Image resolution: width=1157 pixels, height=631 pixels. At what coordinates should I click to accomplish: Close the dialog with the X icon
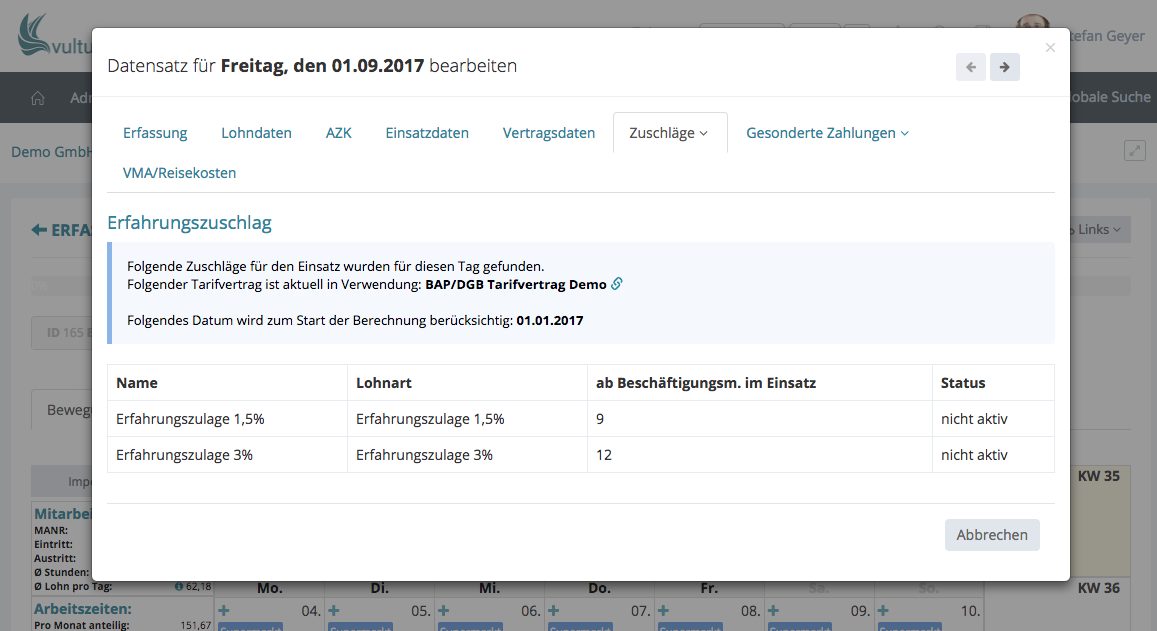click(1049, 47)
